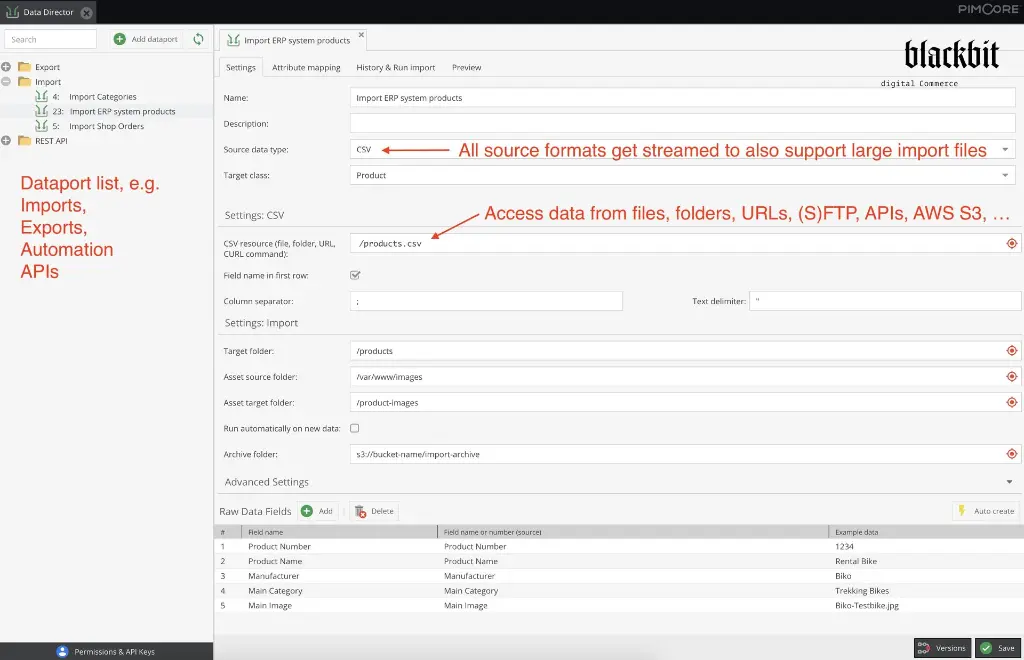Select Import Categories dataport in tree
This screenshot has height=660, width=1024.
pos(103,97)
